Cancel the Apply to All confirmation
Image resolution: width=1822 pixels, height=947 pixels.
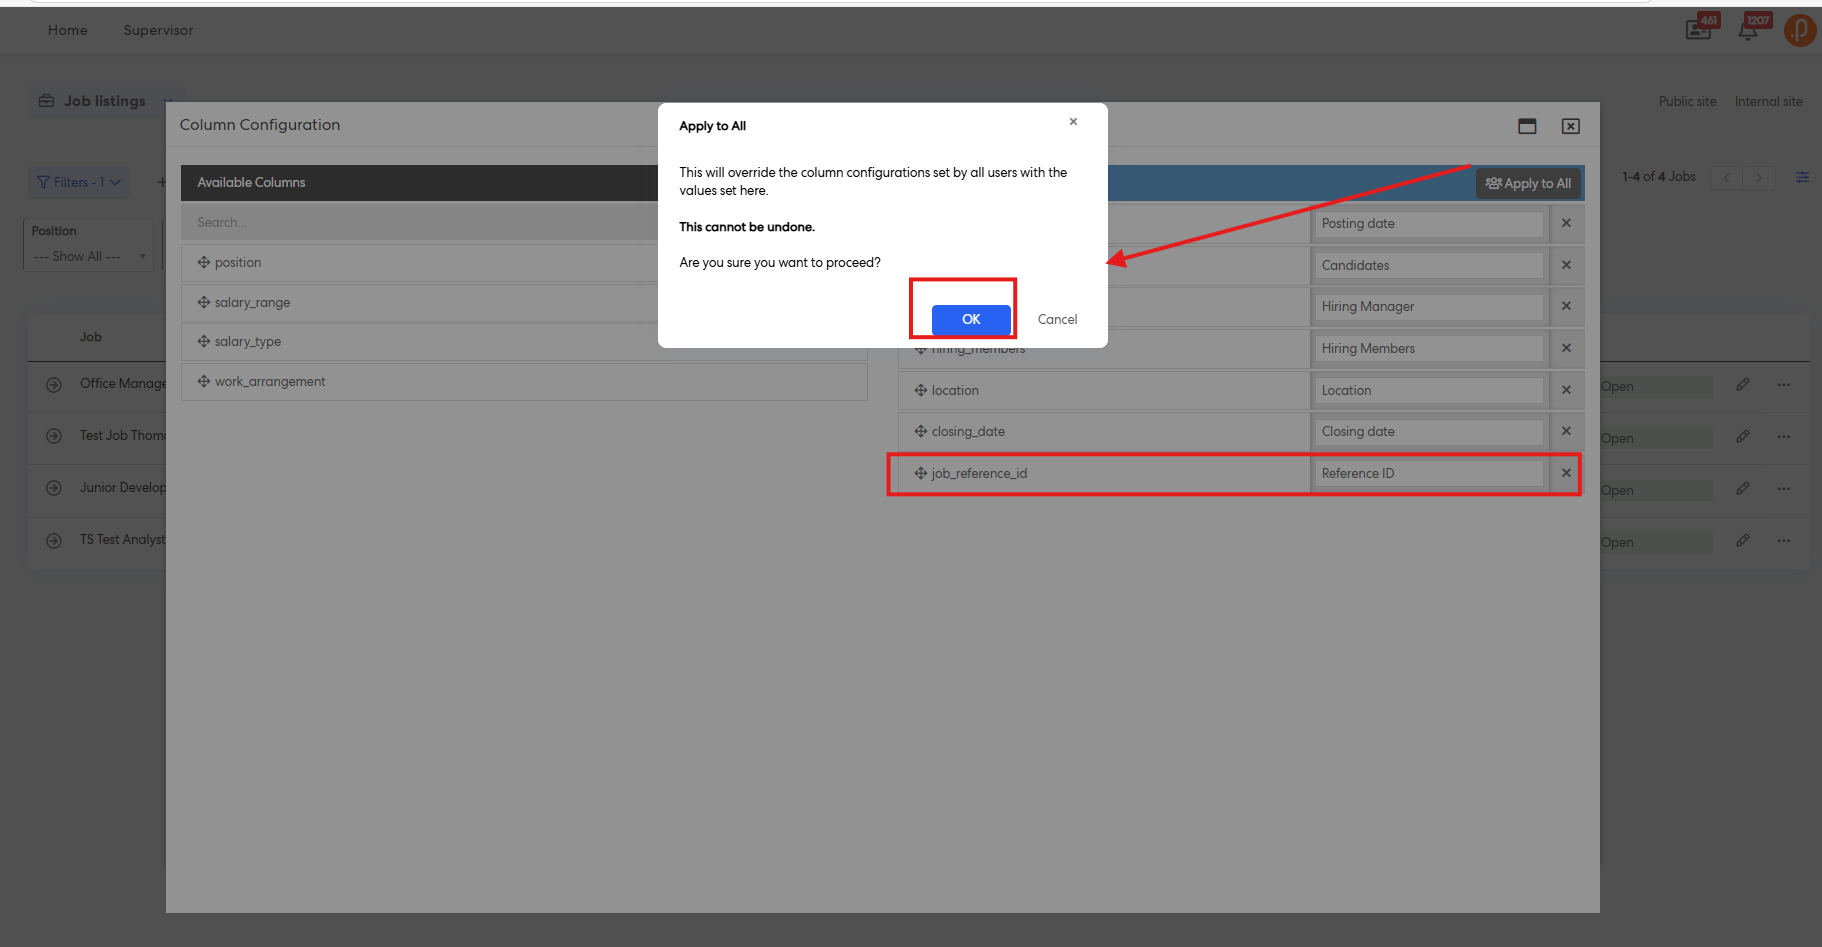coord(1057,320)
